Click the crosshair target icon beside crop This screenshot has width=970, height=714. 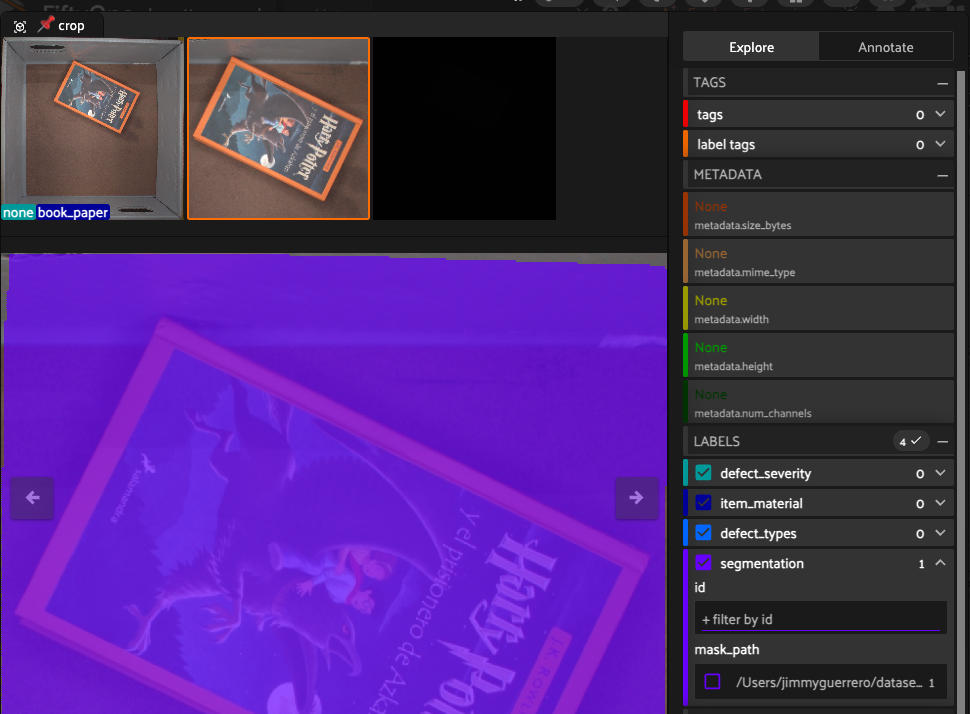20,27
